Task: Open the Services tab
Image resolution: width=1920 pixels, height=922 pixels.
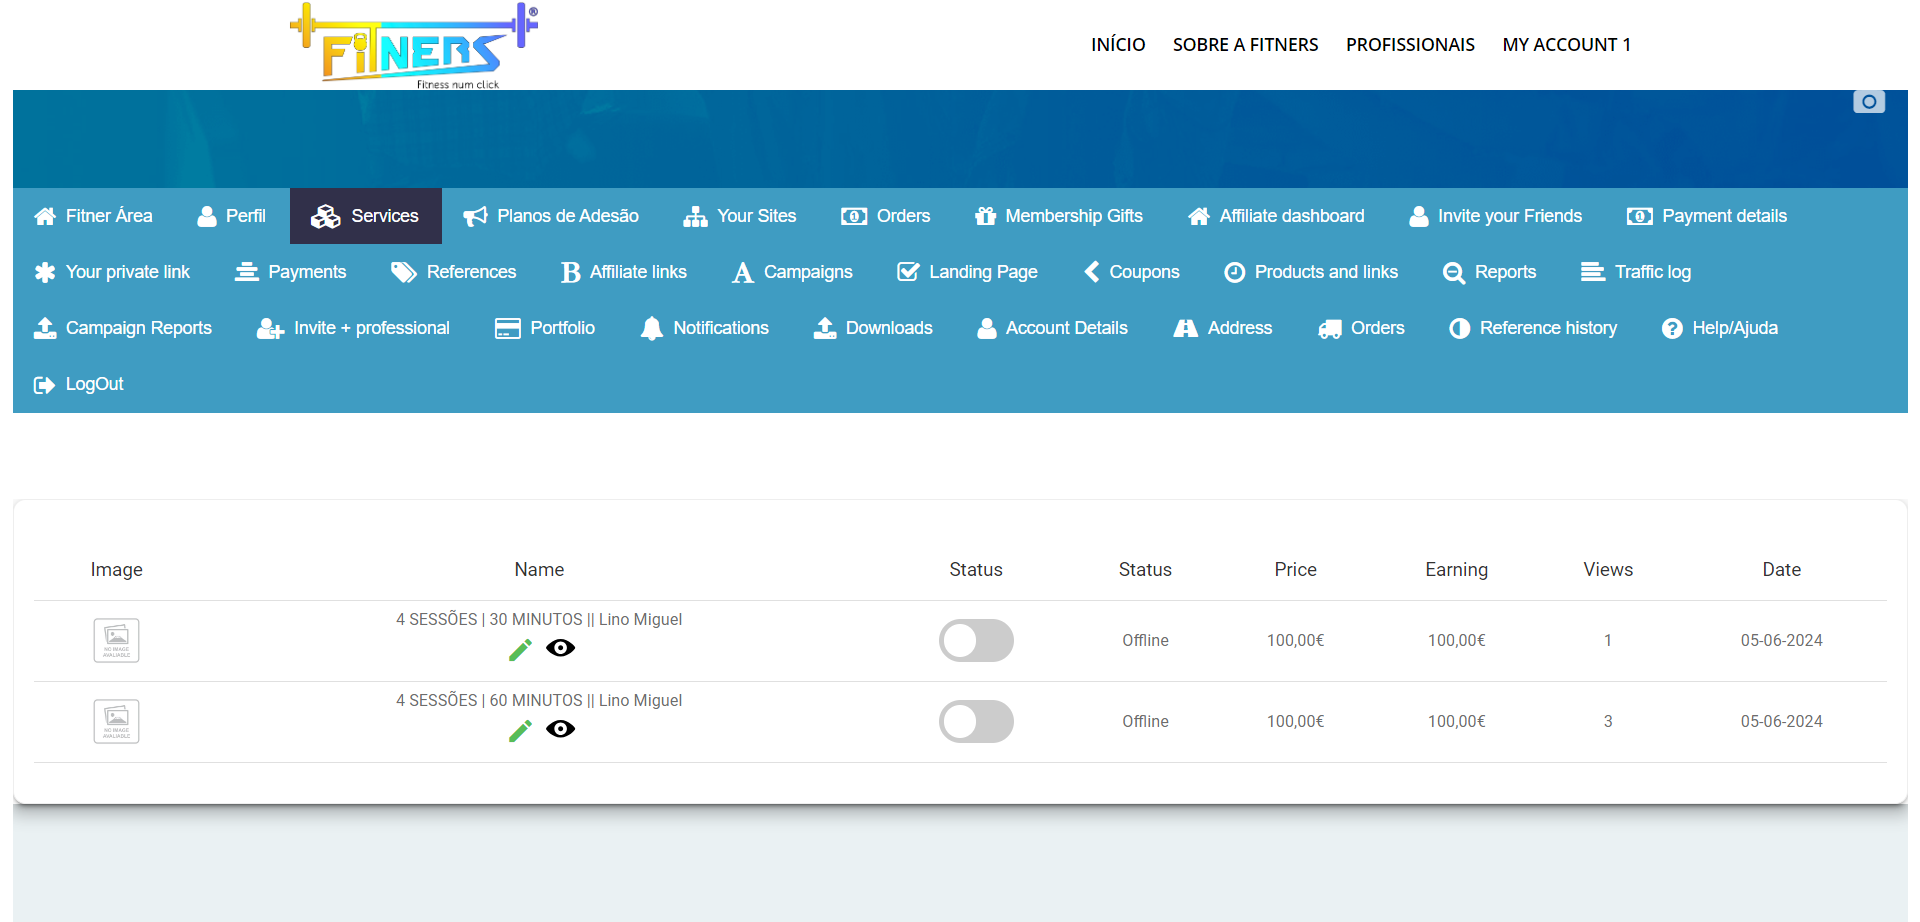Action: point(366,216)
